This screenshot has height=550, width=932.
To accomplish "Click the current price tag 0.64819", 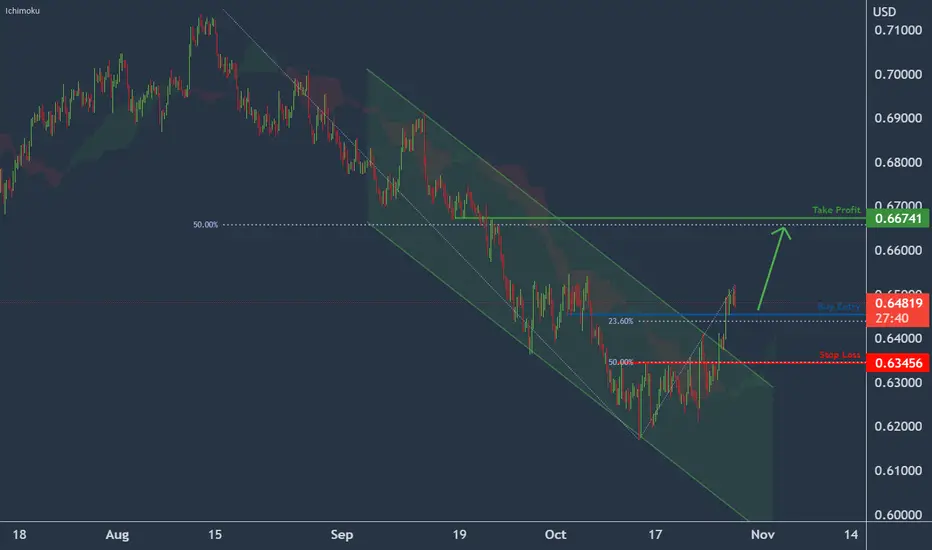I will (898, 303).
